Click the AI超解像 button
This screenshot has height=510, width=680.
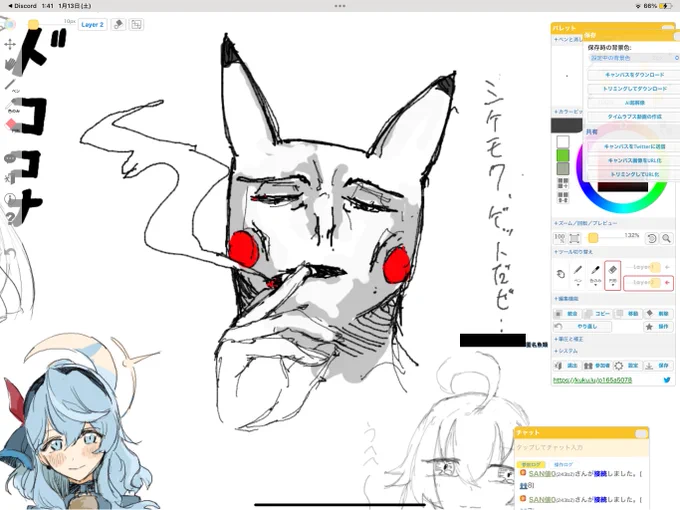[x=634, y=103]
